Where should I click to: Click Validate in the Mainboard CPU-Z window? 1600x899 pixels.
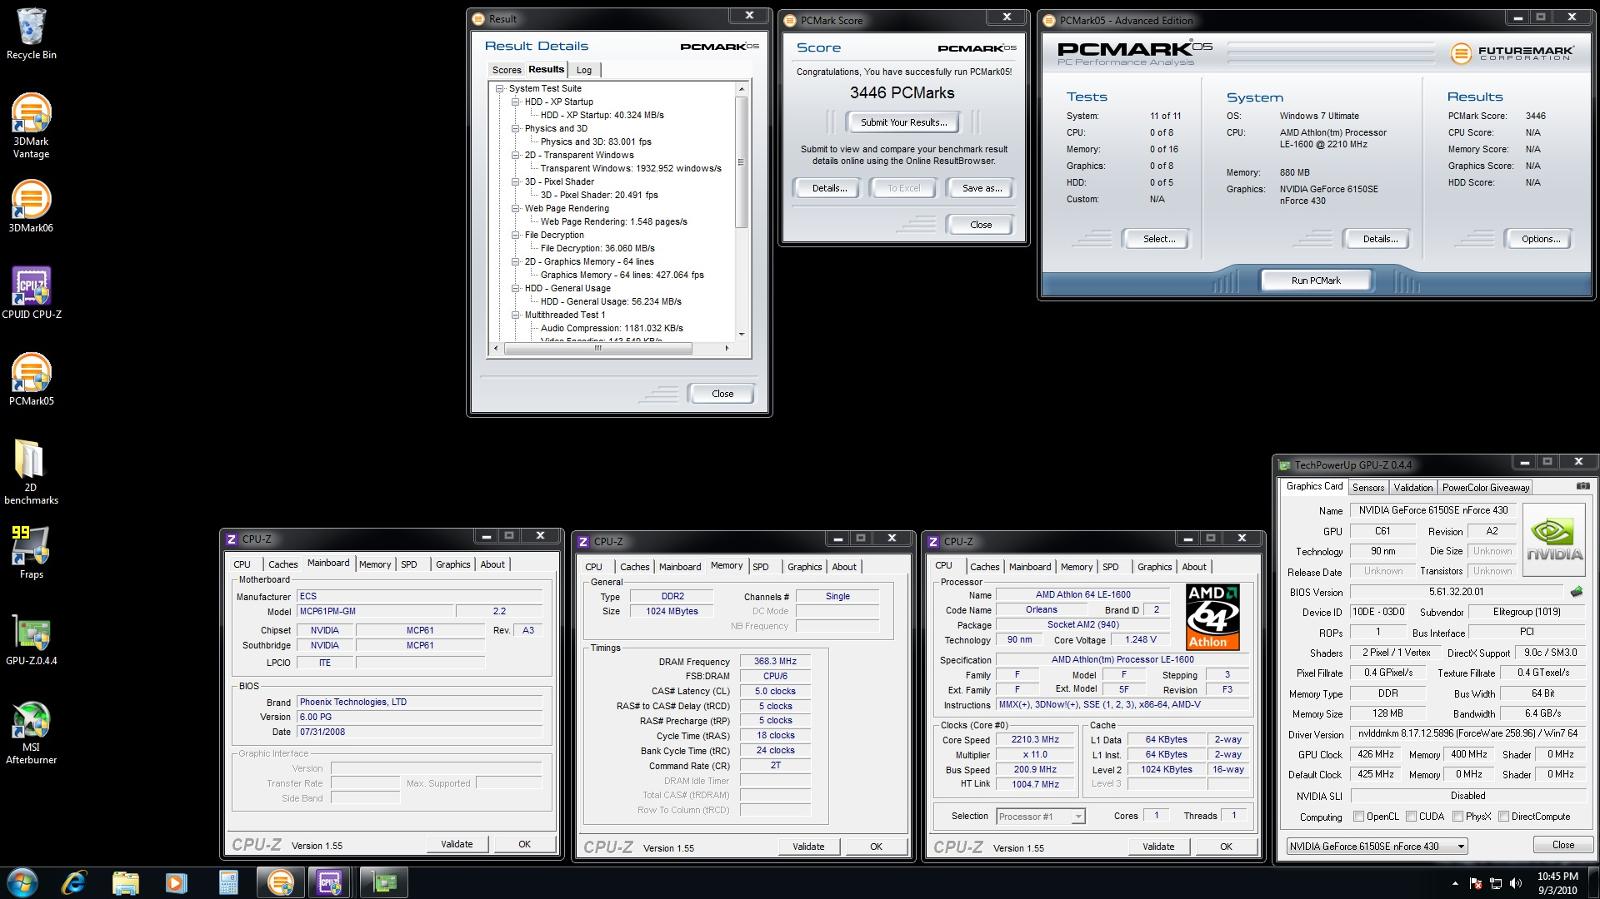click(x=457, y=844)
